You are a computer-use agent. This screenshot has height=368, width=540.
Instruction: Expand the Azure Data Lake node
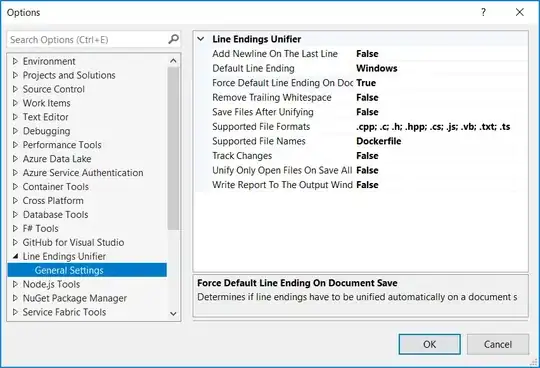pos(15,159)
